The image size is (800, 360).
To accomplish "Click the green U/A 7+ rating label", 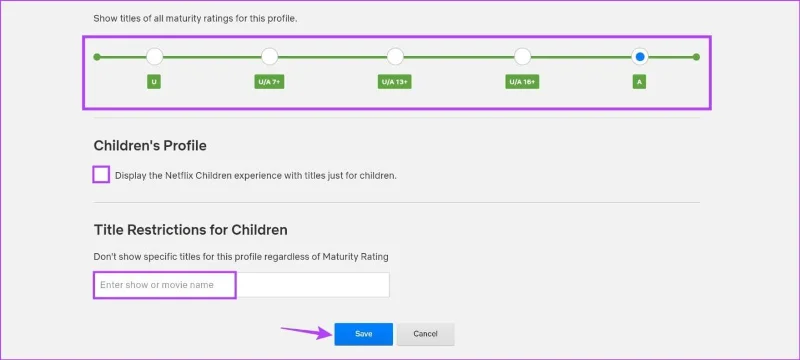I will coord(269,82).
